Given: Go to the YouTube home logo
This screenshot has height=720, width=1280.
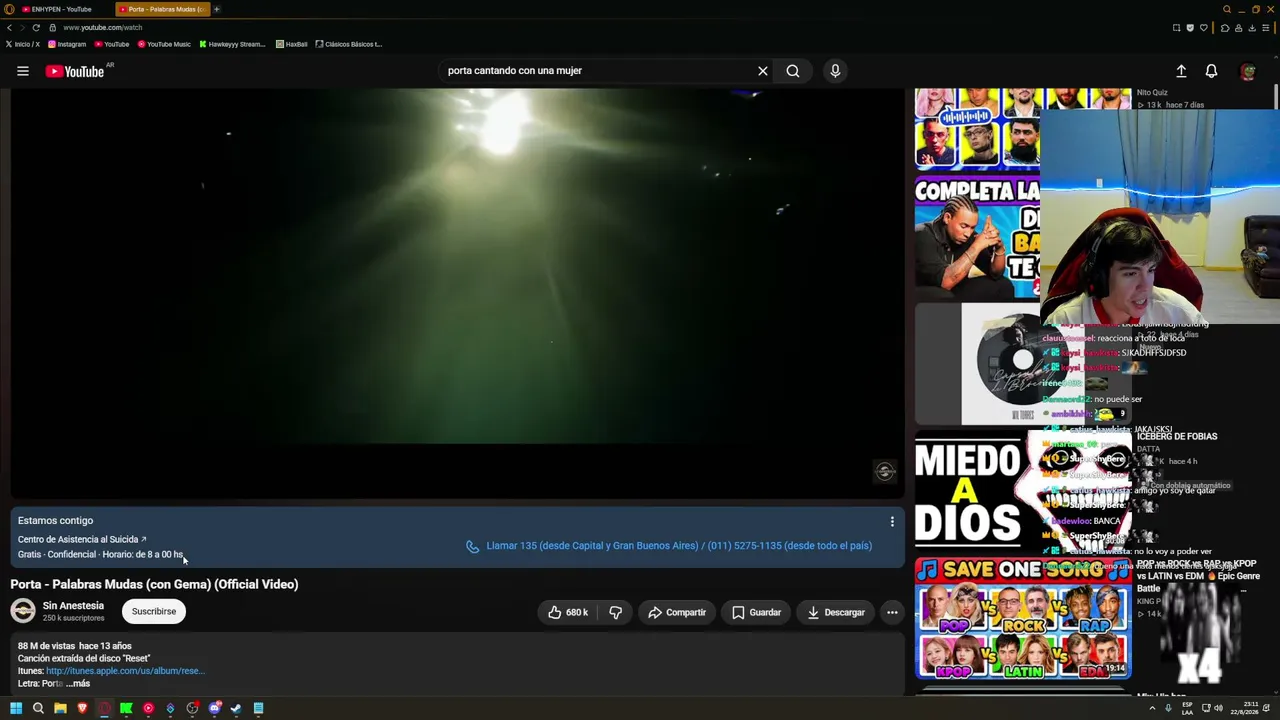Looking at the screenshot, I should (x=75, y=71).
